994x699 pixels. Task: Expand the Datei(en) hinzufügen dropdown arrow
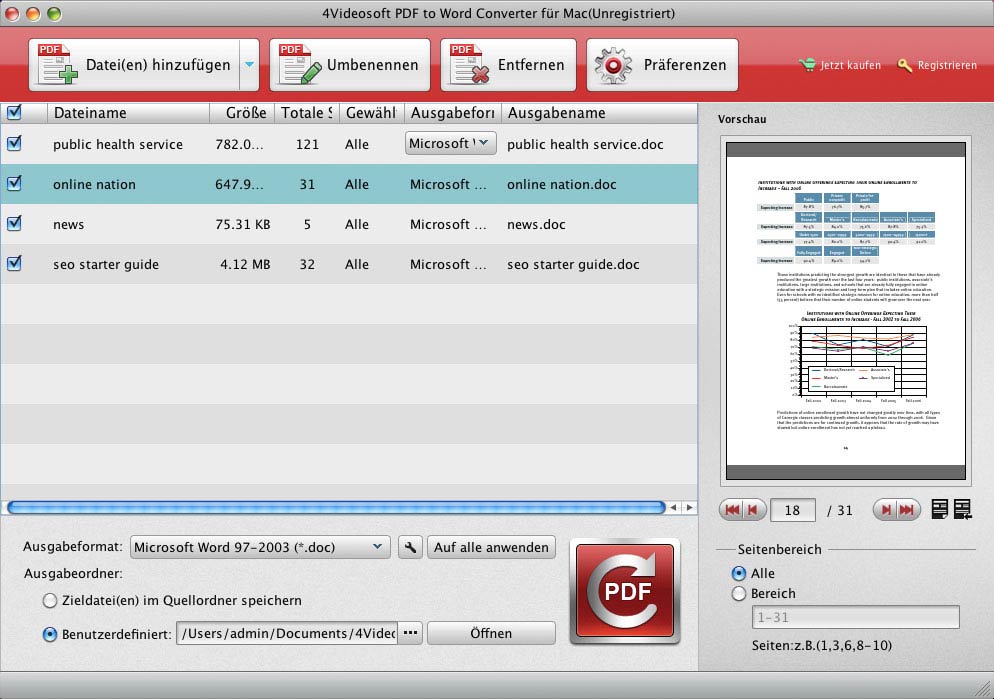(249, 65)
